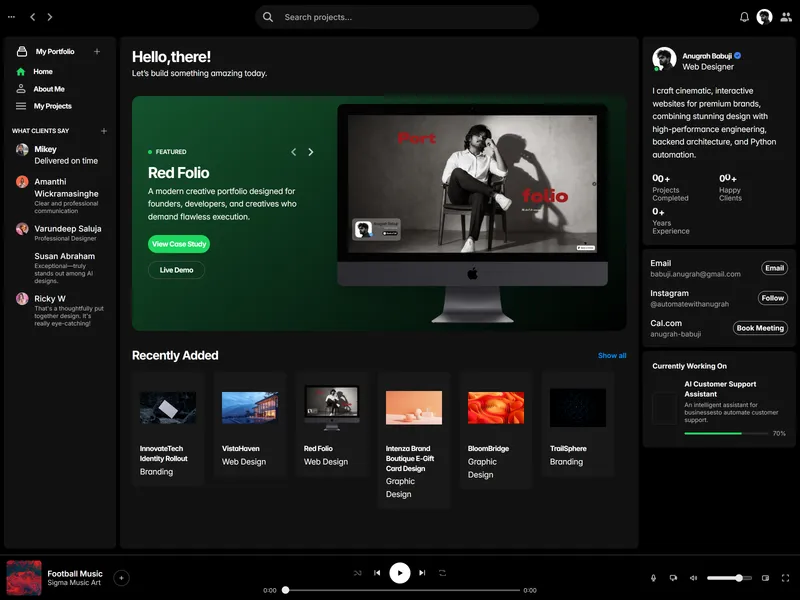The height and width of the screenshot is (600, 800).
Task: Click Sigma Music Art artist name
Action: pyautogui.click(x=74, y=583)
